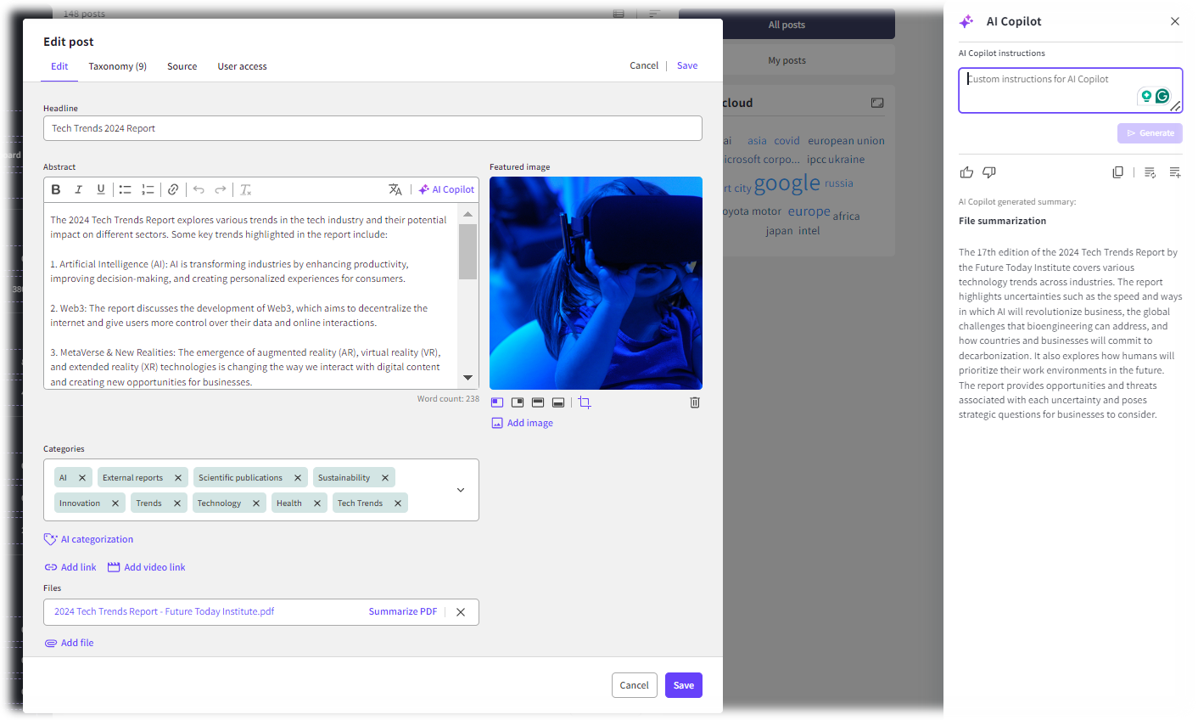Click the purple Save button at bottom
Screen dimensions: 1198x720
coord(683,685)
